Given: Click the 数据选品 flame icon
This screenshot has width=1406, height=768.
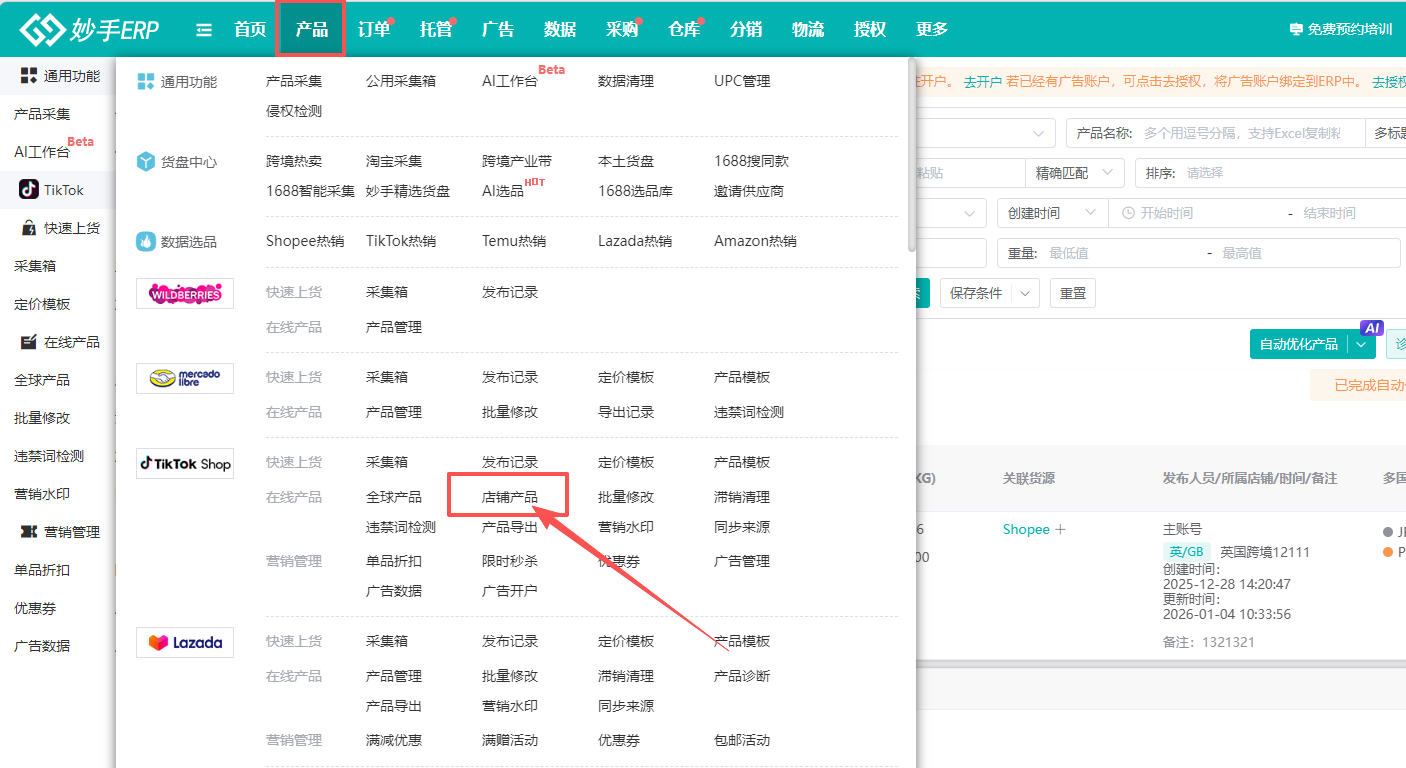Looking at the screenshot, I should pyautogui.click(x=146, y=241).
